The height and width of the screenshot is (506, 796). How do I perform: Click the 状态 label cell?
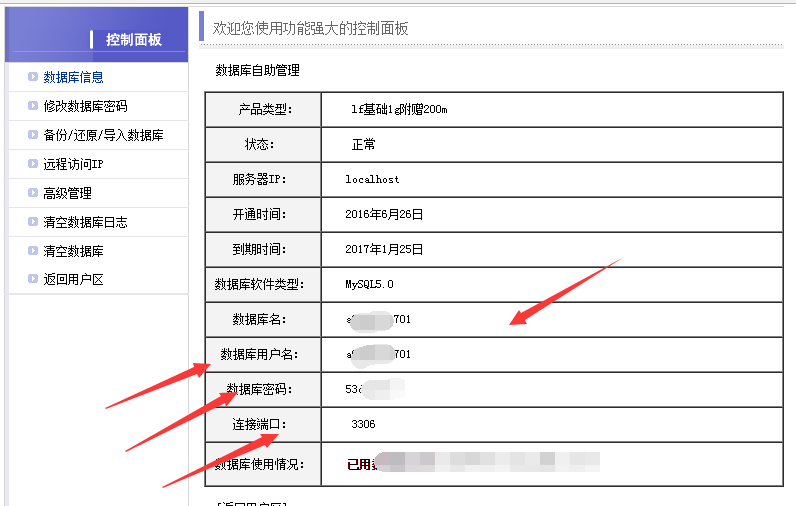(263, 145)
